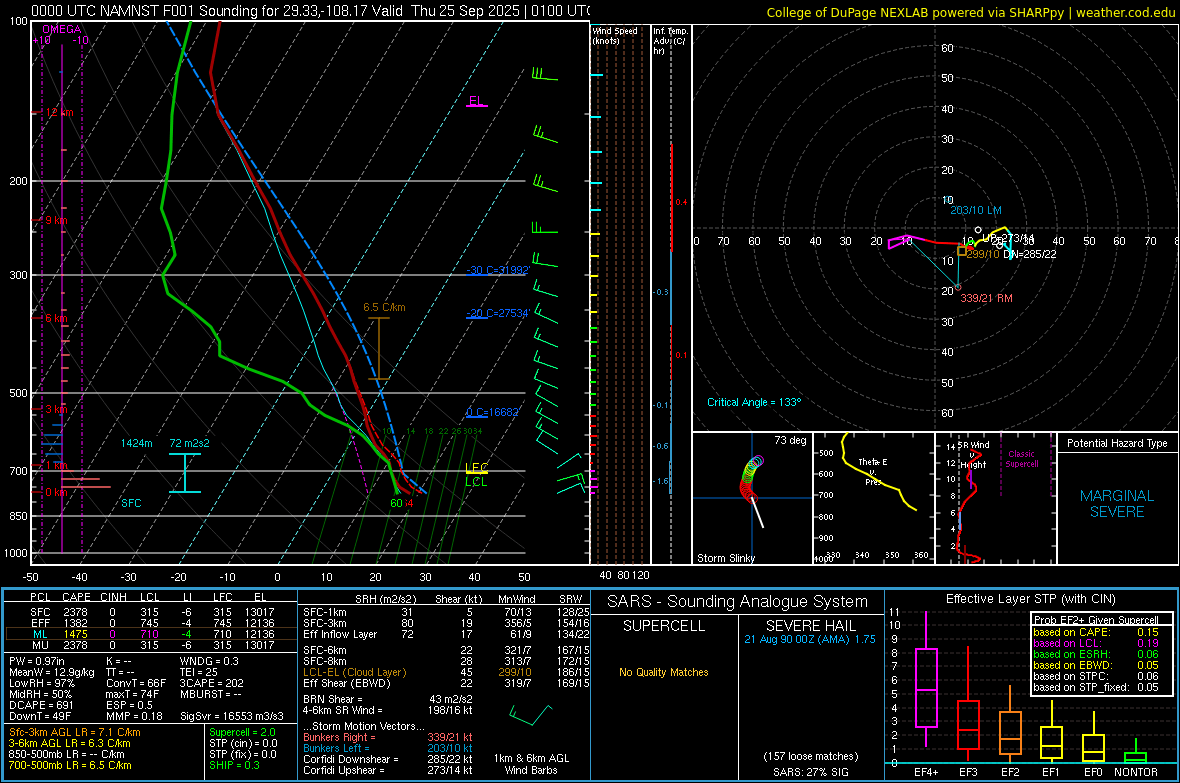Click the green 'LCL' marker on the skew-T
The image size is (1180, 783).
[476, 482]
